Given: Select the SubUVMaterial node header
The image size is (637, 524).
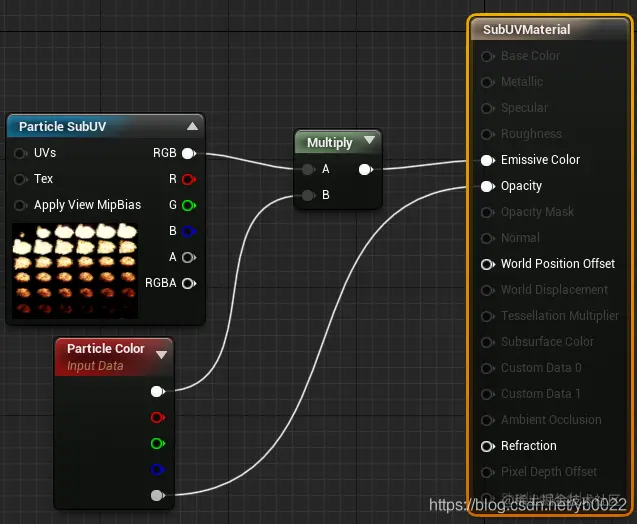Looking at the screenshot, I should (x=550, y=29).
